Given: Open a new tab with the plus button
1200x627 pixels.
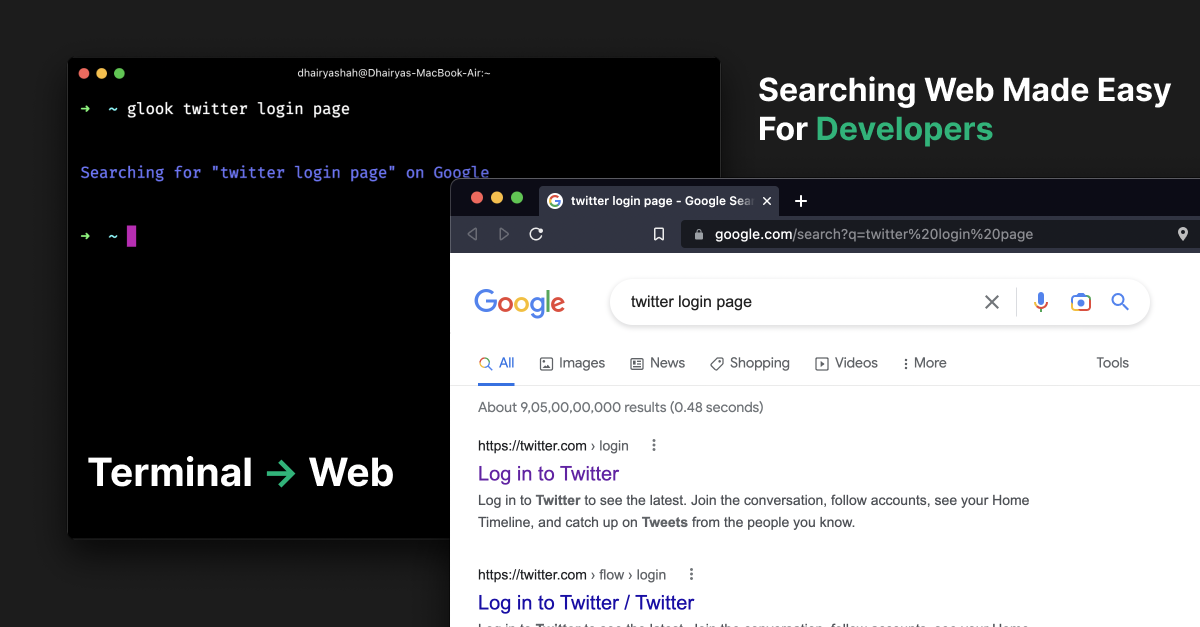Looking at the screenshot, I should pos(800,201).
